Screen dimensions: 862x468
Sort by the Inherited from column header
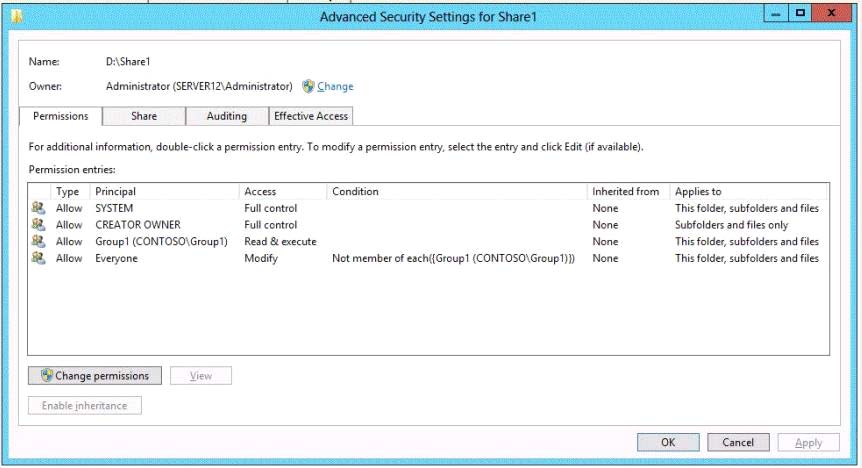pos(625,191)
